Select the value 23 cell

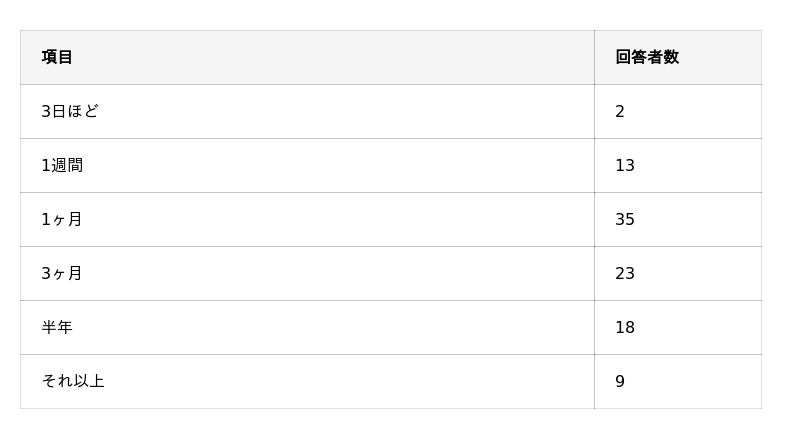click(x=625, y=273)
